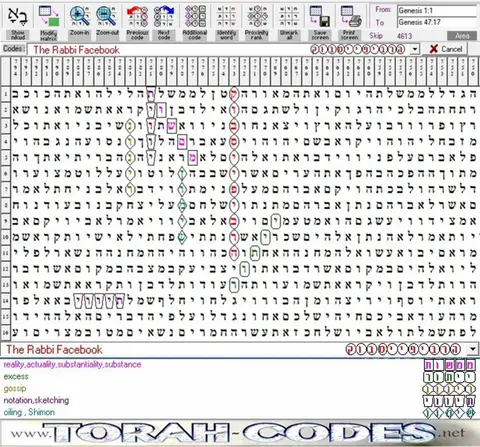Click yellow Hebrew letters legend for gossip
The image size is (480, 447).
point(449,389)
